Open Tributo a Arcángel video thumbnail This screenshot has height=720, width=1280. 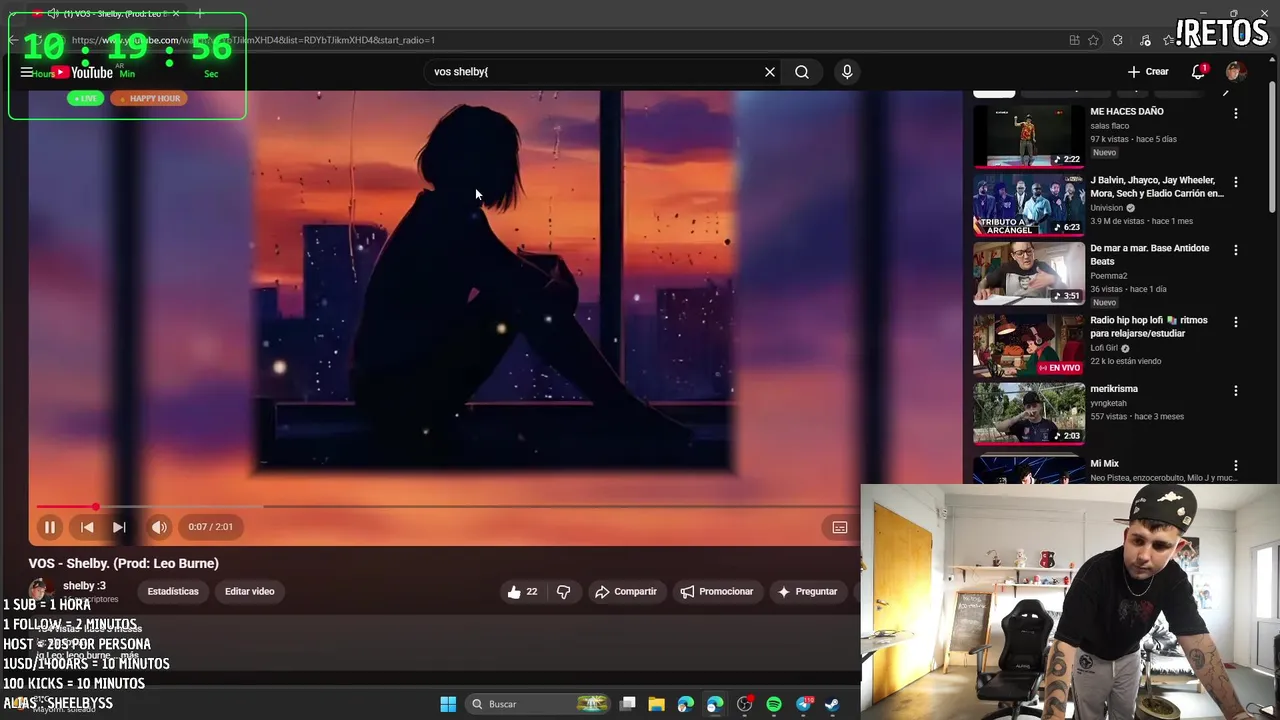click(x=1028, y=204)
